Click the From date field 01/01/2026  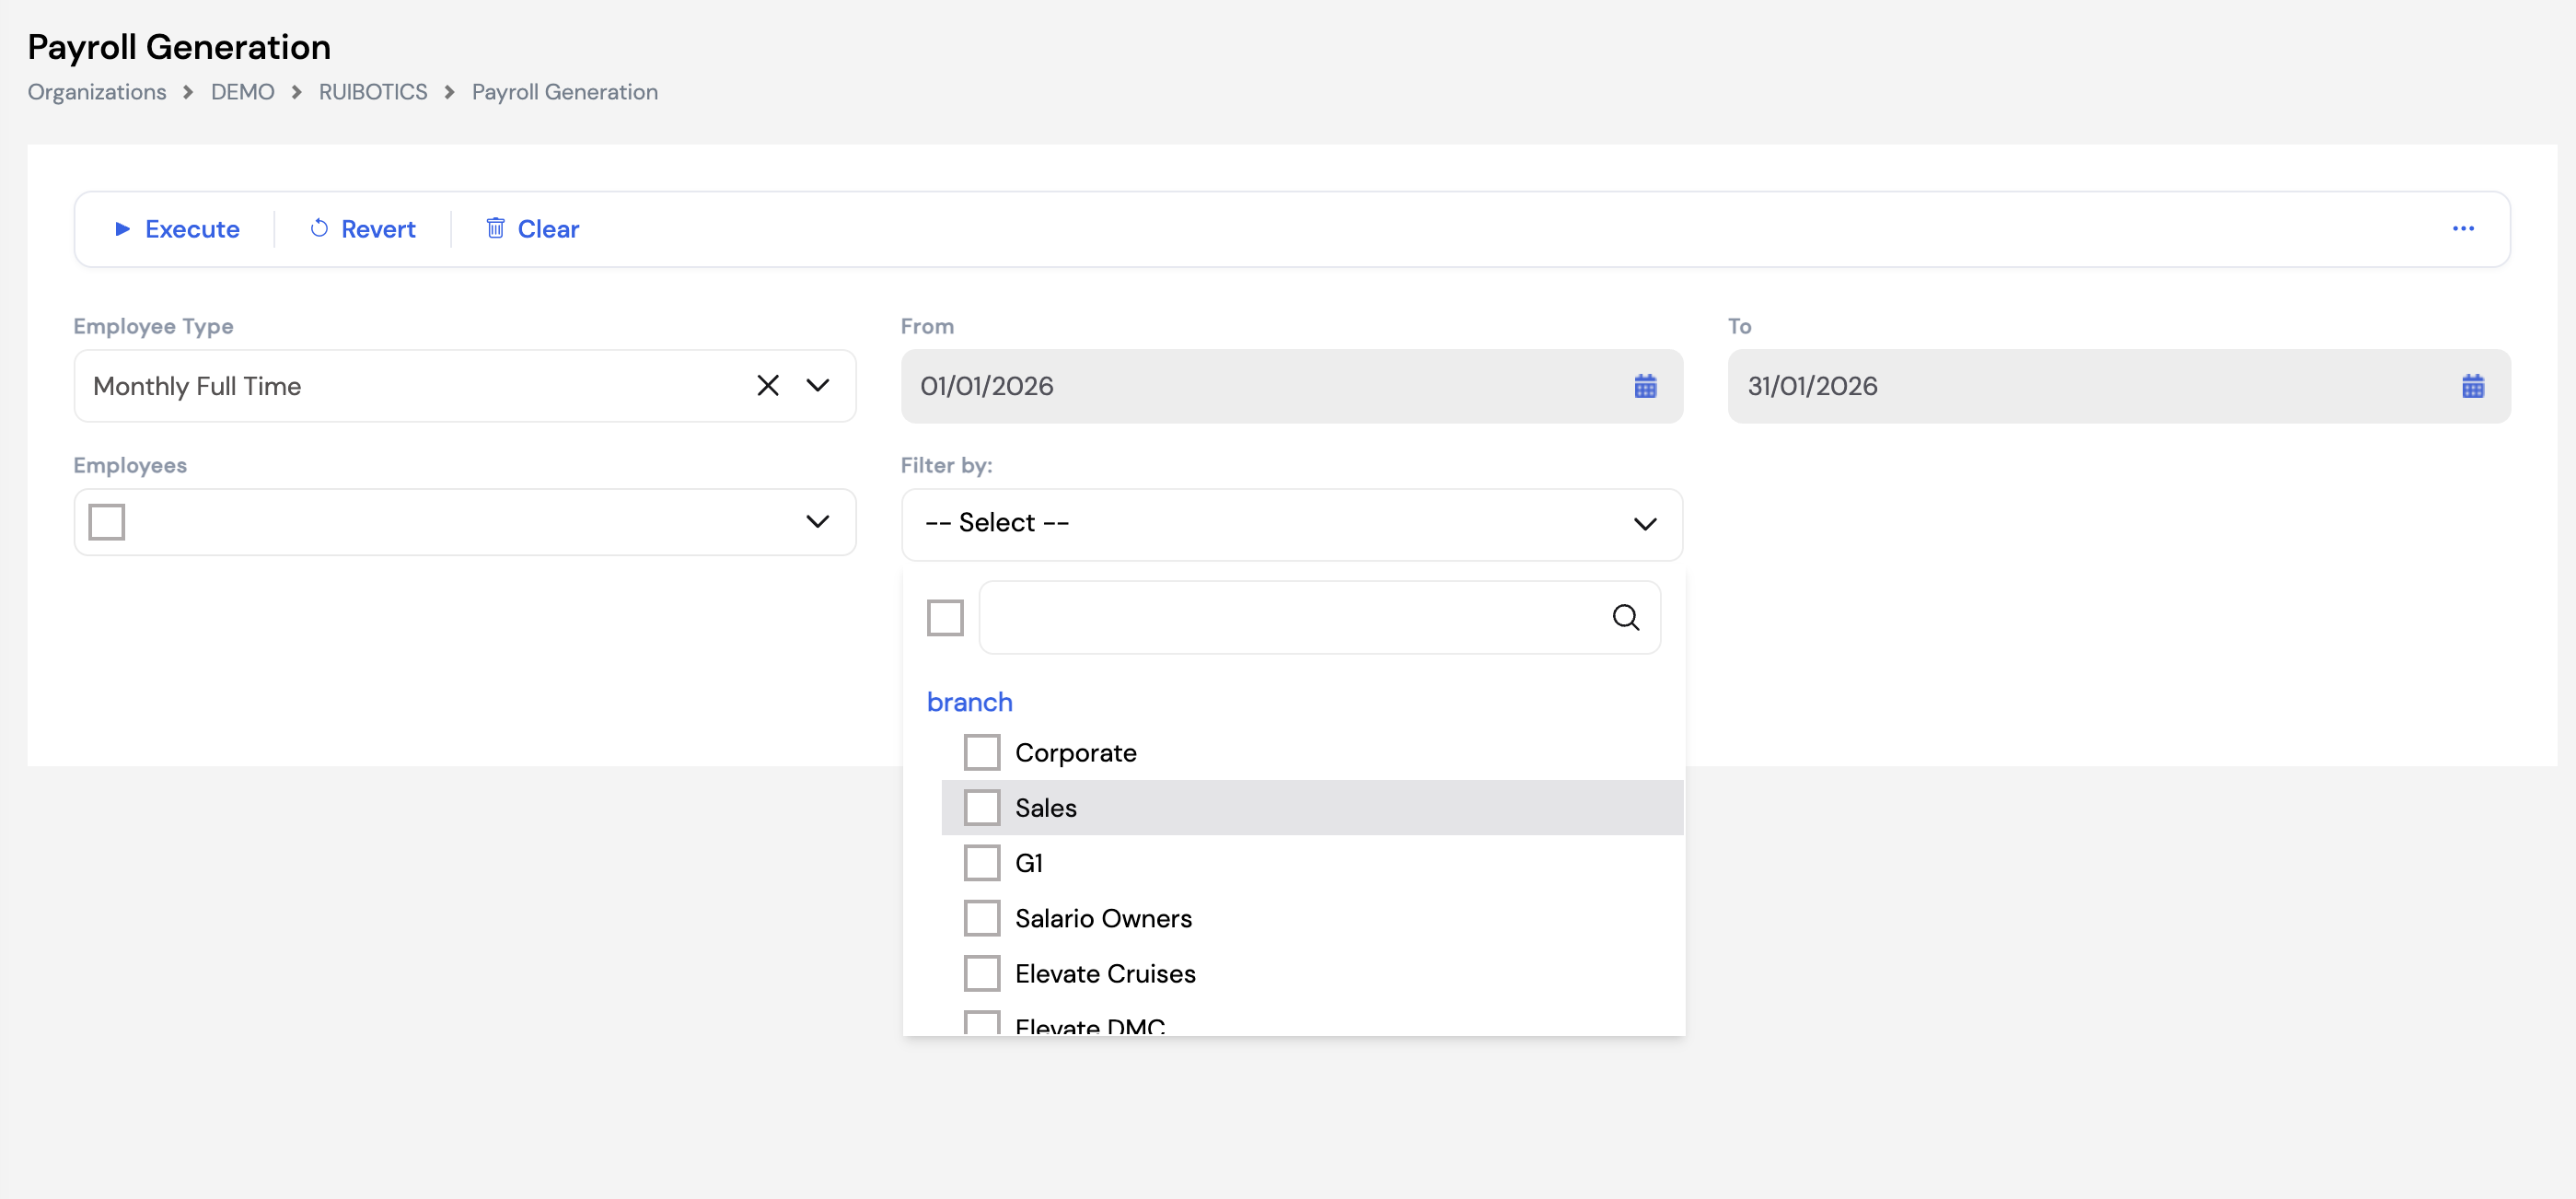(1291, 386)
